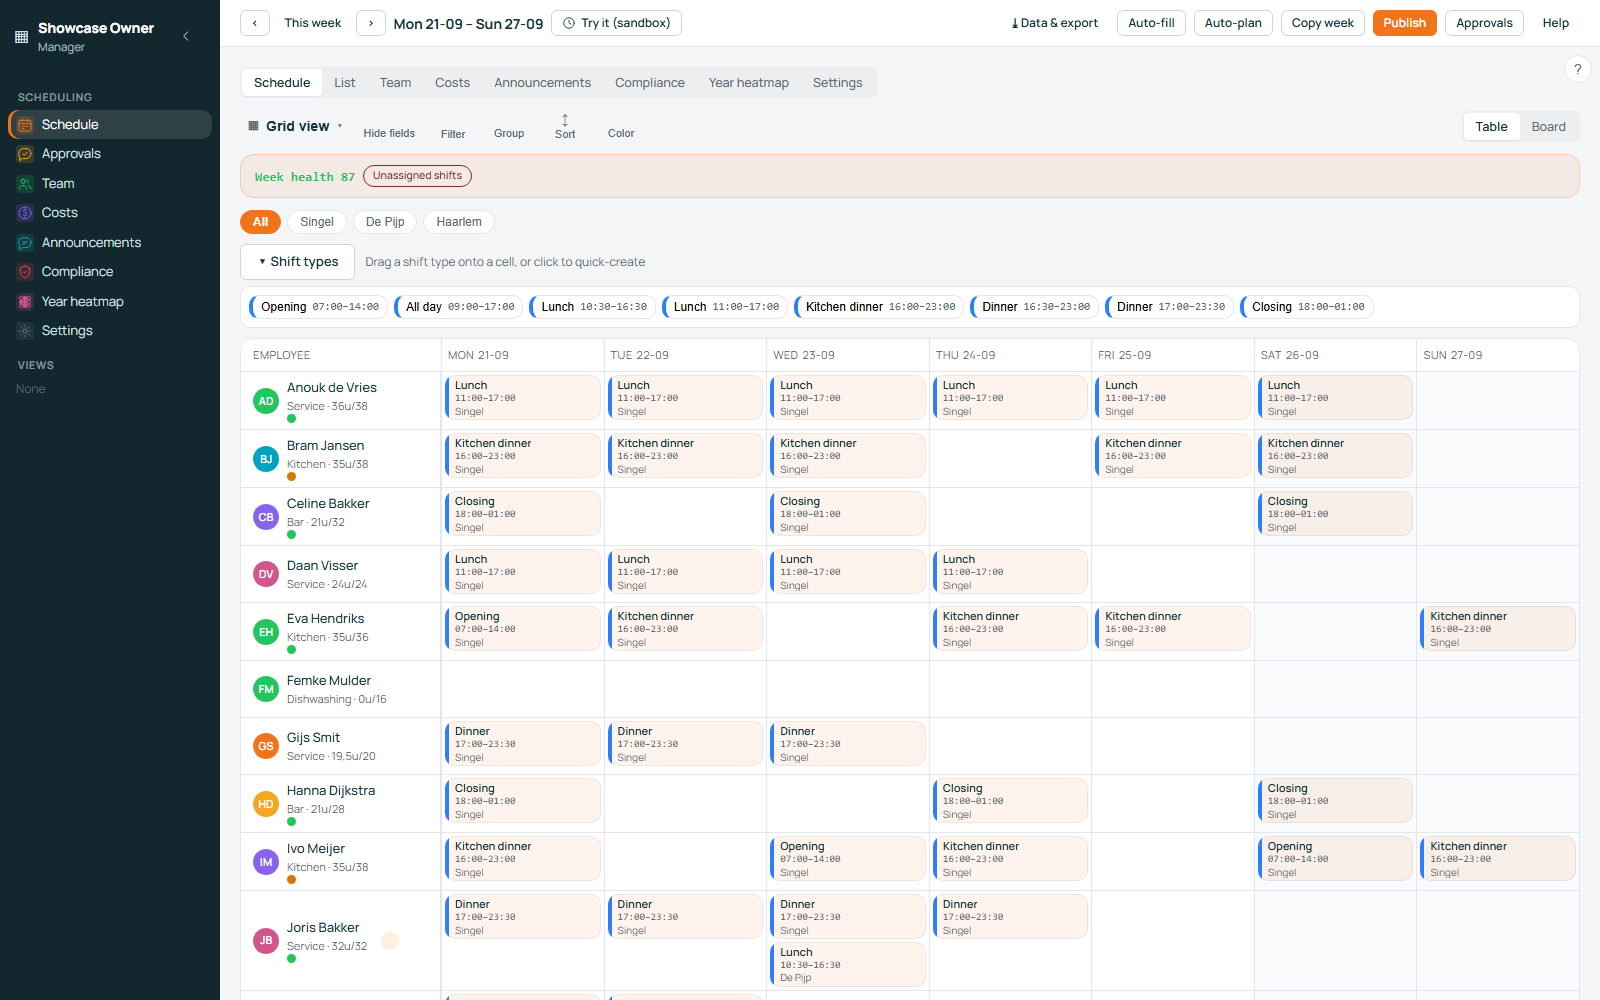1600x1000 pixels.
Task: Toggle the Unassigned shifts chip
Action: (x=417, y=176)
